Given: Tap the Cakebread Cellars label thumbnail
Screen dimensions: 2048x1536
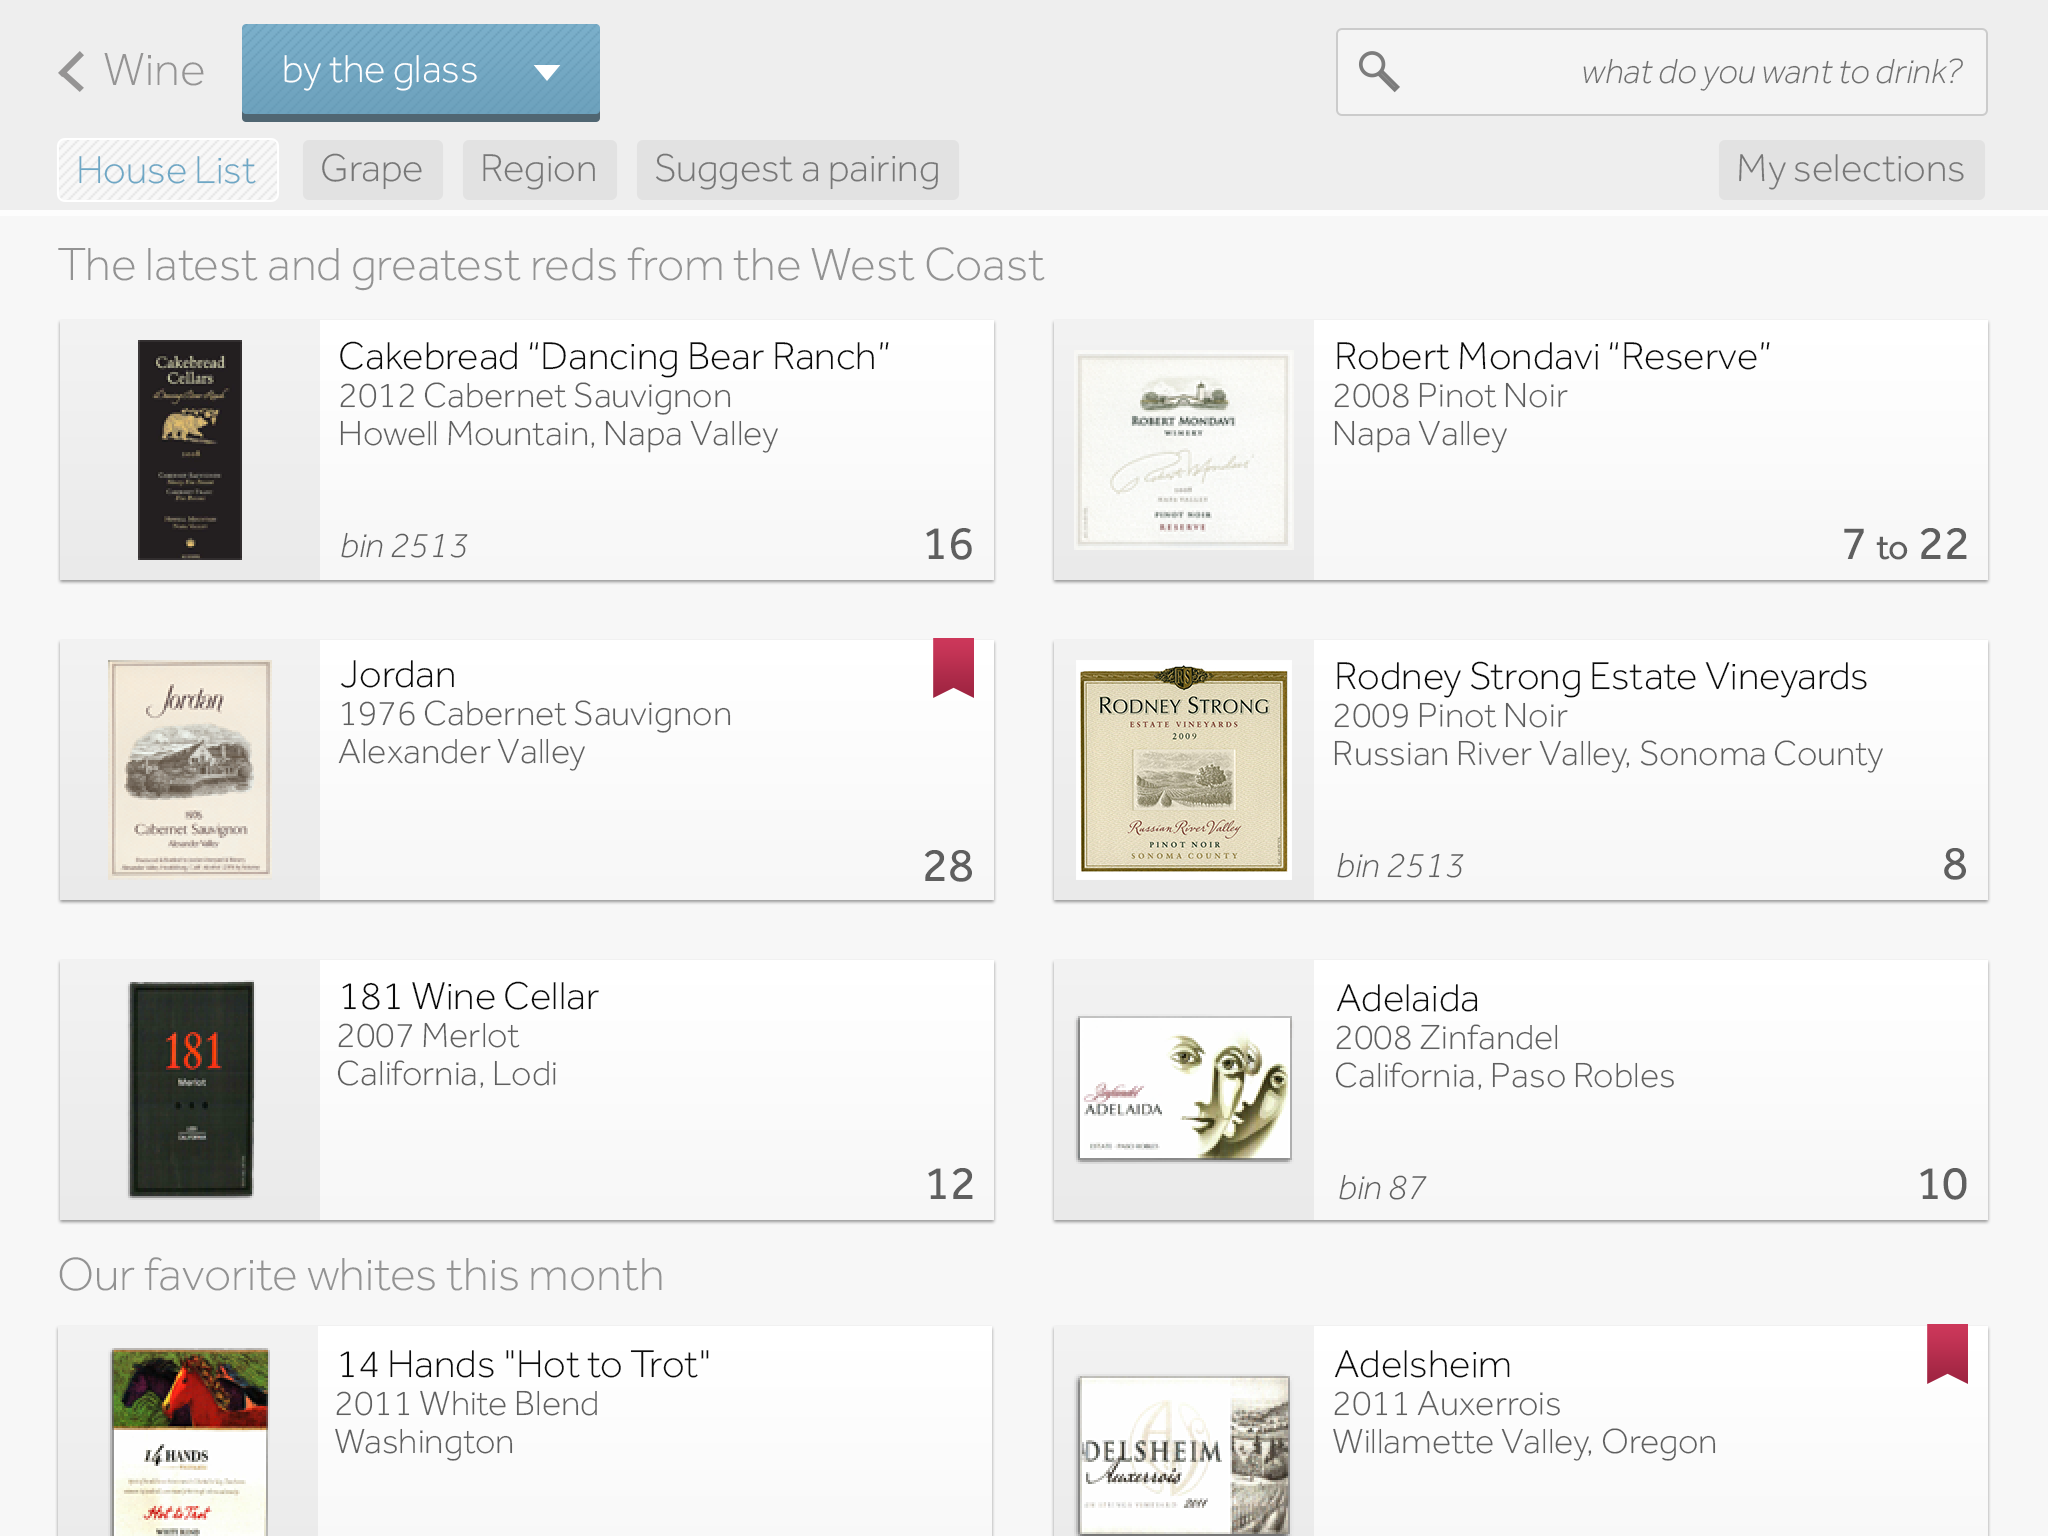Looking at the screenshot, I should click(190, 450).
